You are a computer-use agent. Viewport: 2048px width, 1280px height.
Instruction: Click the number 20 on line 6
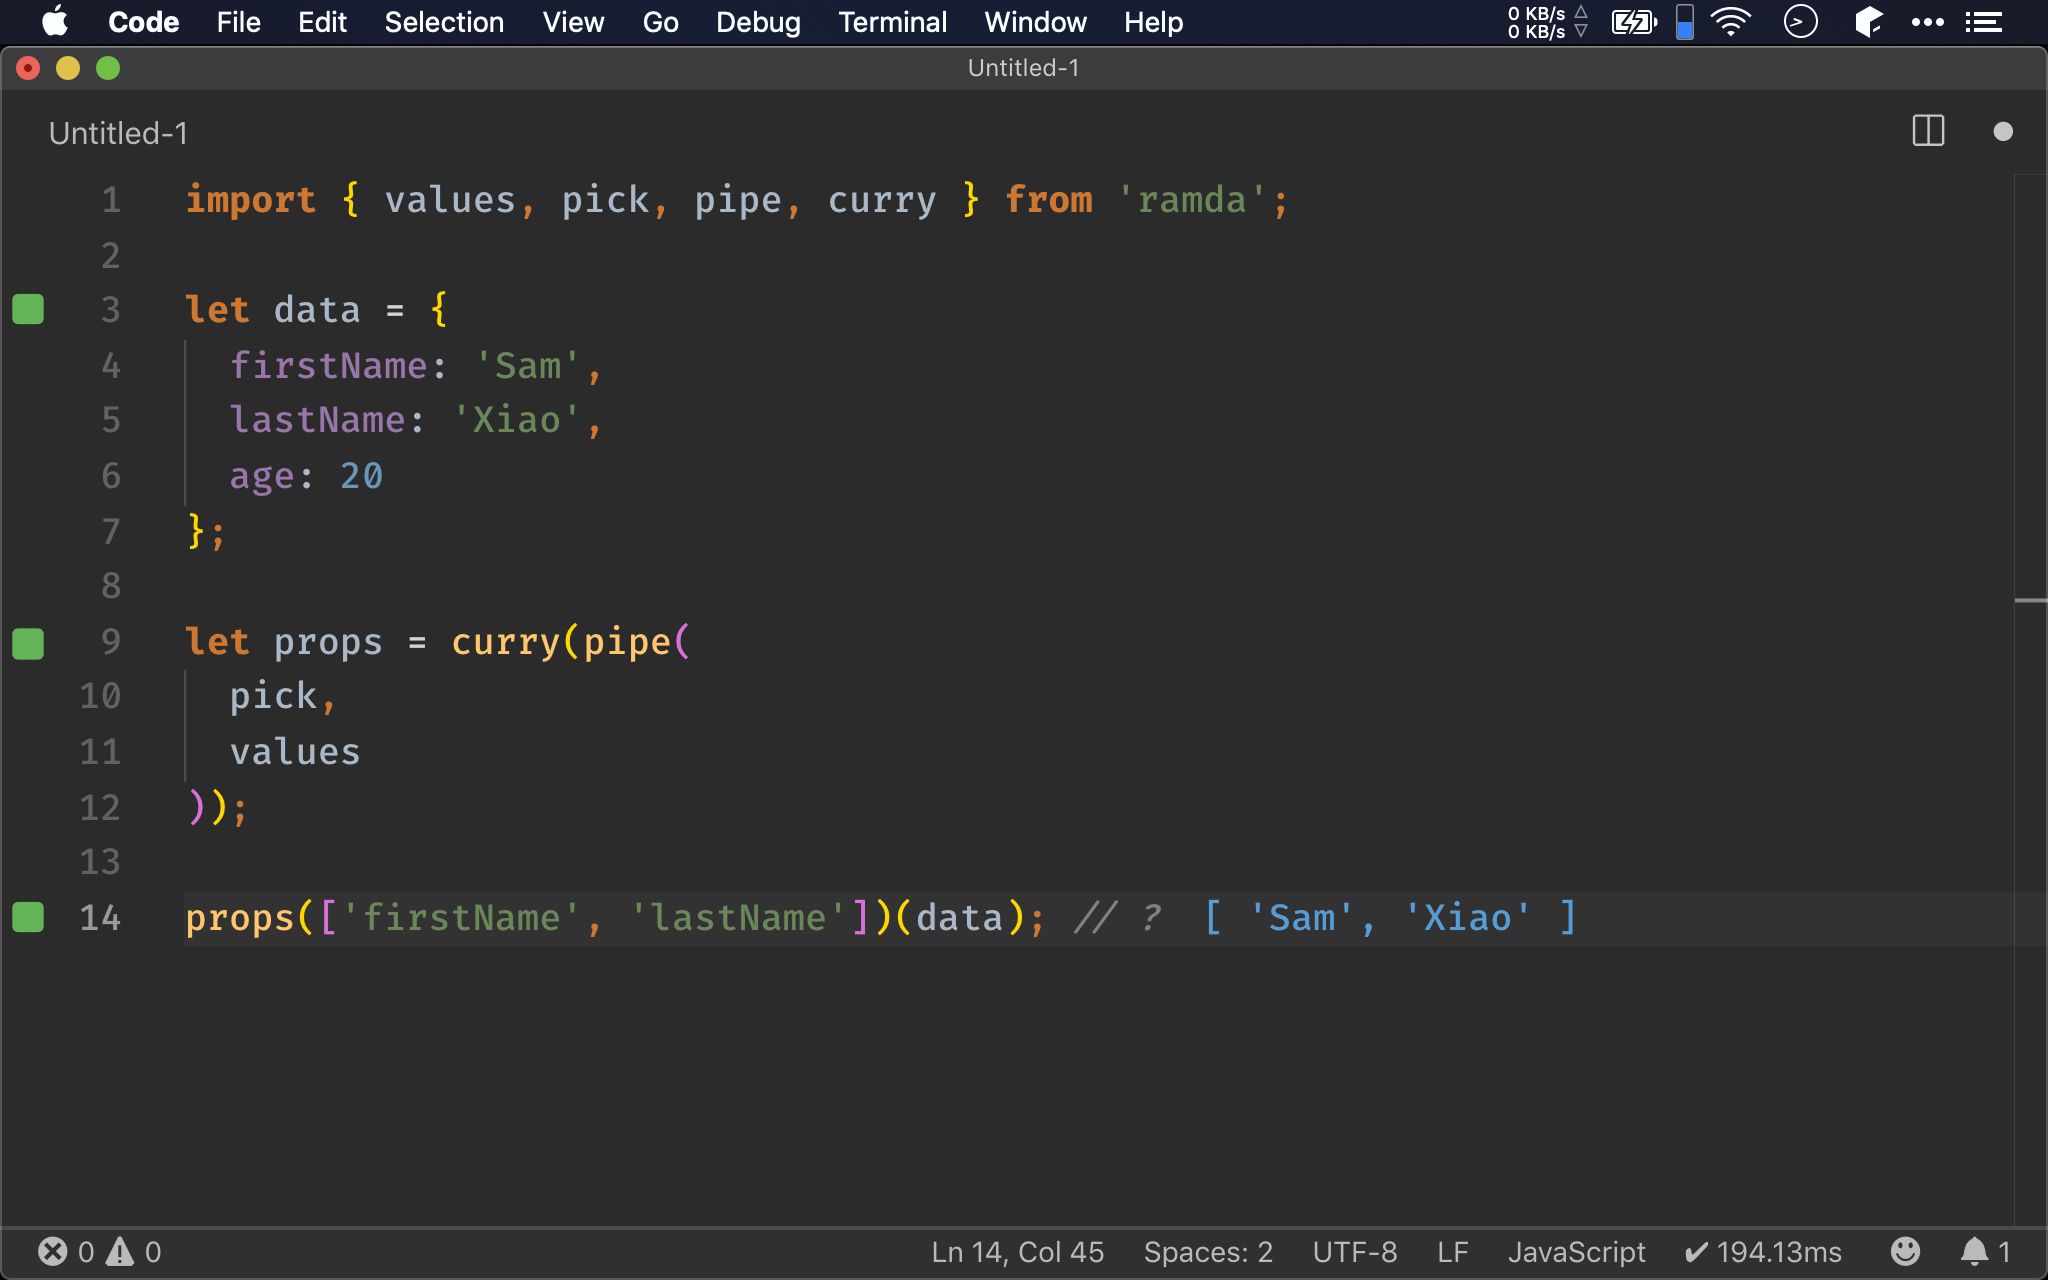361,476
